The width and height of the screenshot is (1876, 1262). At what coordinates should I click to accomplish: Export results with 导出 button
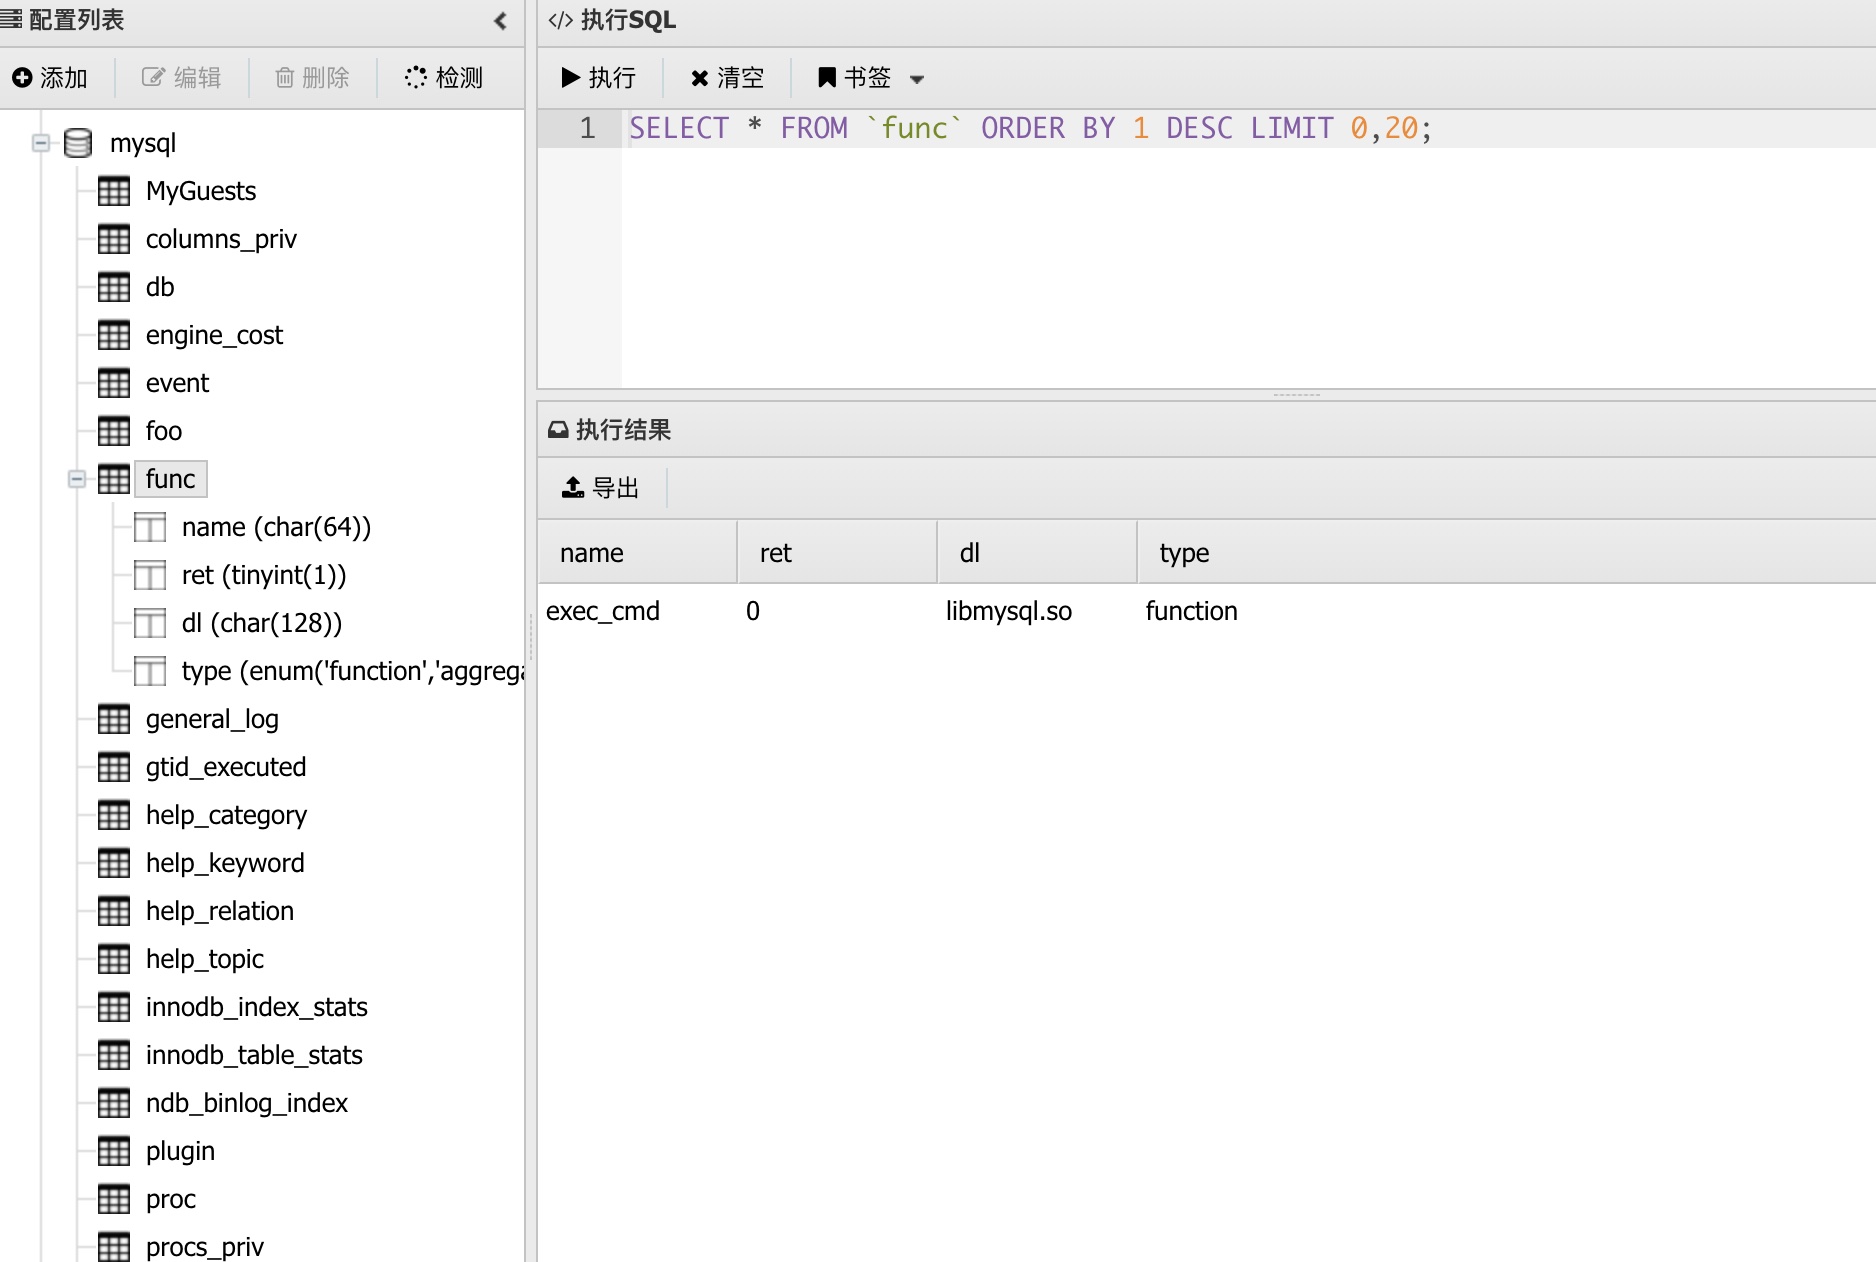click(600, 488)
